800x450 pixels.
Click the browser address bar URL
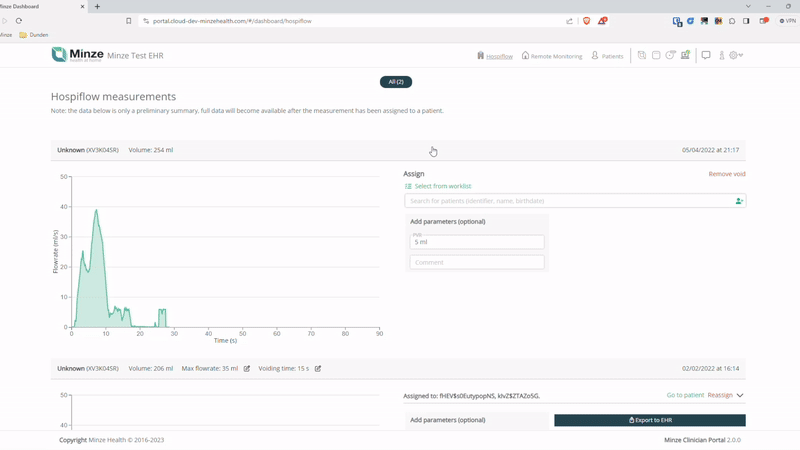tap(232, 21)
